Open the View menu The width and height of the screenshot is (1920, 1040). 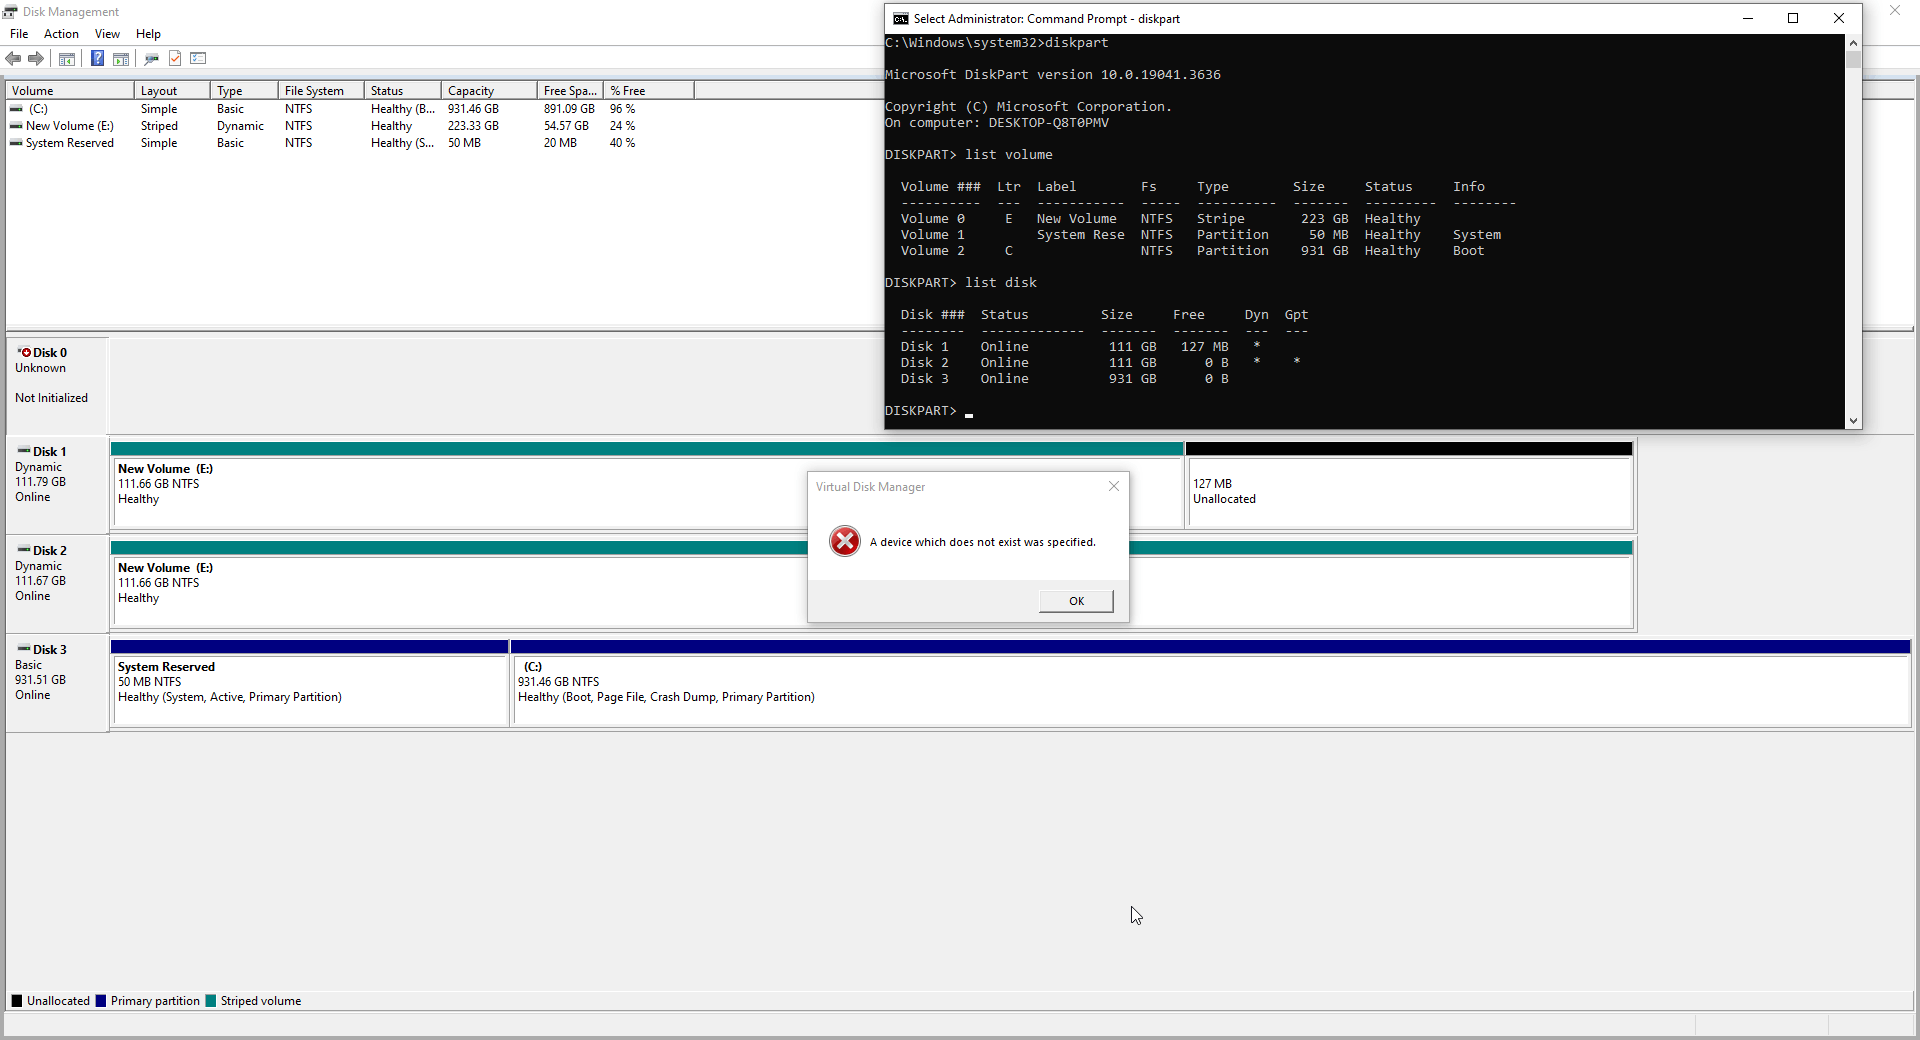107,34
